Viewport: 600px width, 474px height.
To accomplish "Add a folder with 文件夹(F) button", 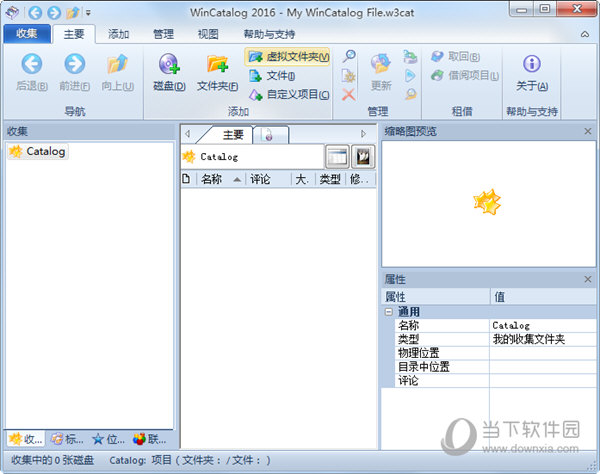I will coord(217,72).
